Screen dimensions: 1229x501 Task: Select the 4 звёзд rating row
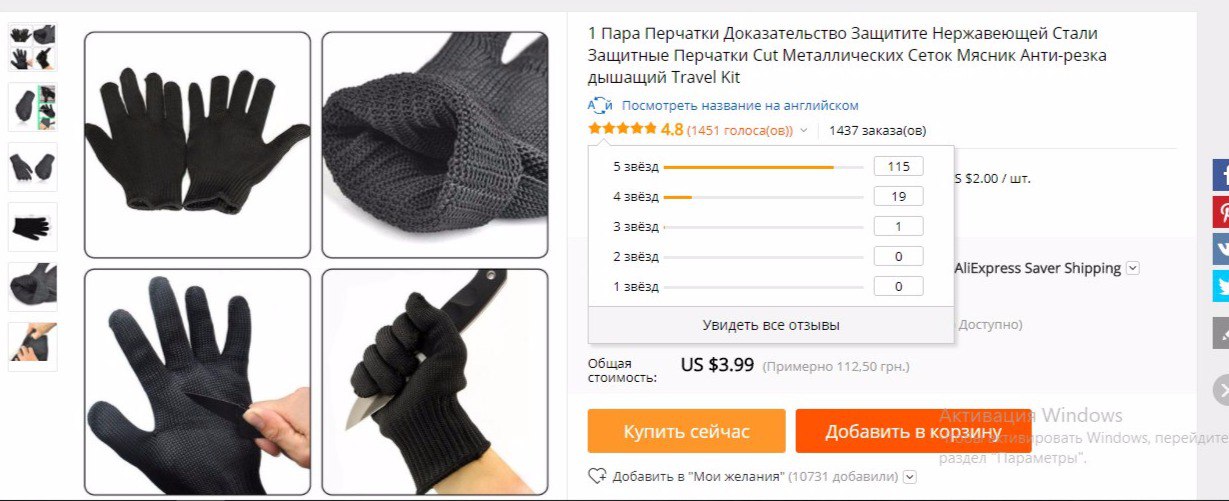tap(768, 197)
